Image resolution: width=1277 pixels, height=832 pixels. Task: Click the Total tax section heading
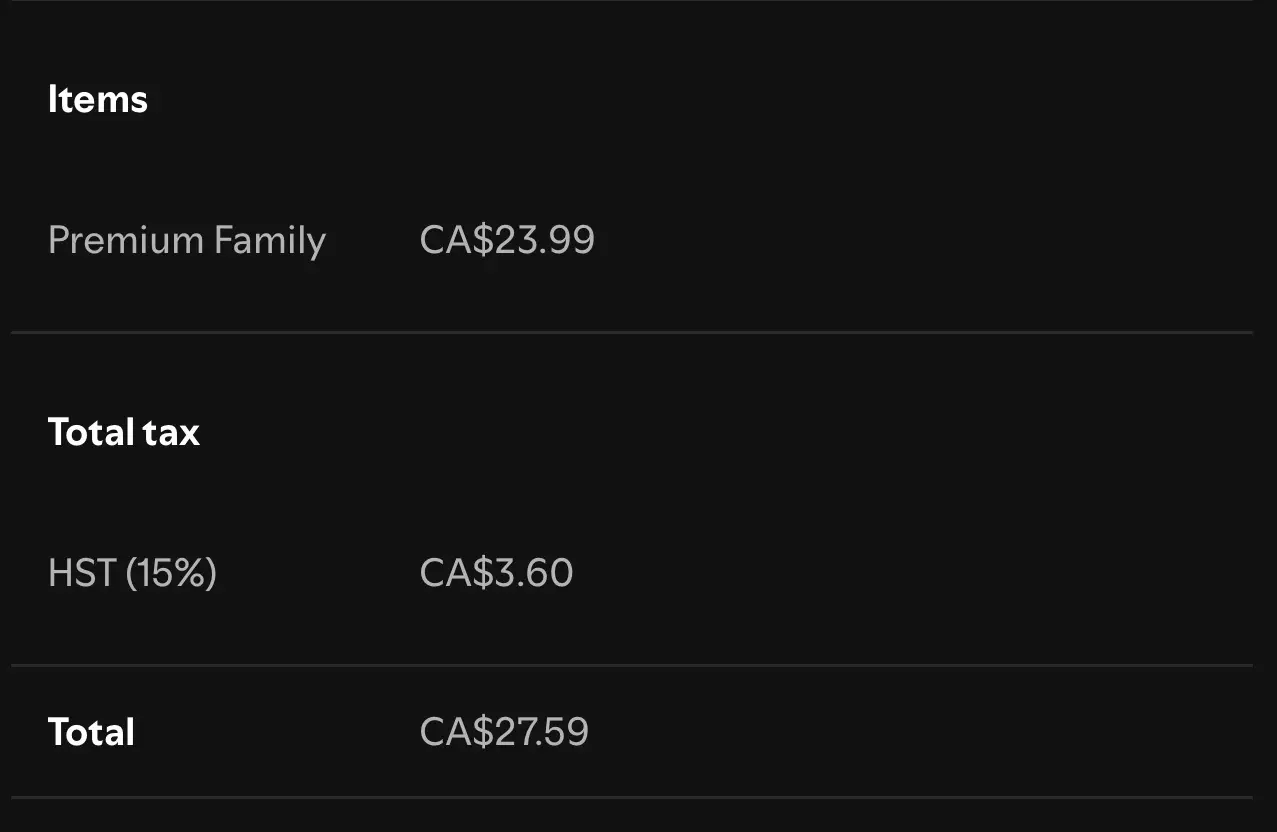click(x=124, y=432)
